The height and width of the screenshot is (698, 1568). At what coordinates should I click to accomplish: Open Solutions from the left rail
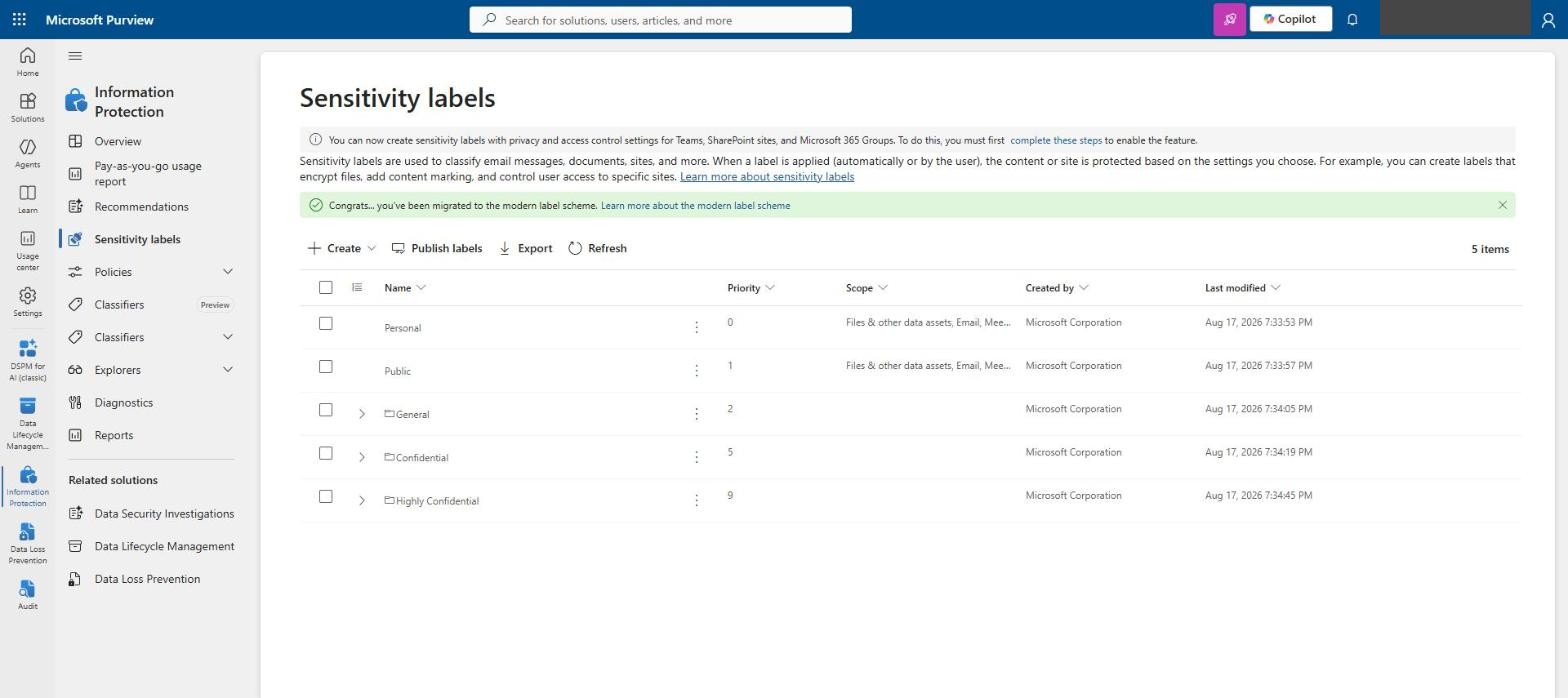click(x=27, y=107)
